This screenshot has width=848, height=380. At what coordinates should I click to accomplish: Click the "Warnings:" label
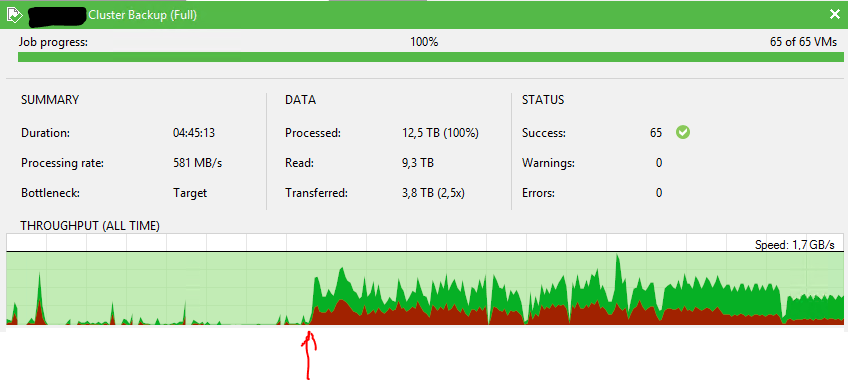click(x=548, y=163)
